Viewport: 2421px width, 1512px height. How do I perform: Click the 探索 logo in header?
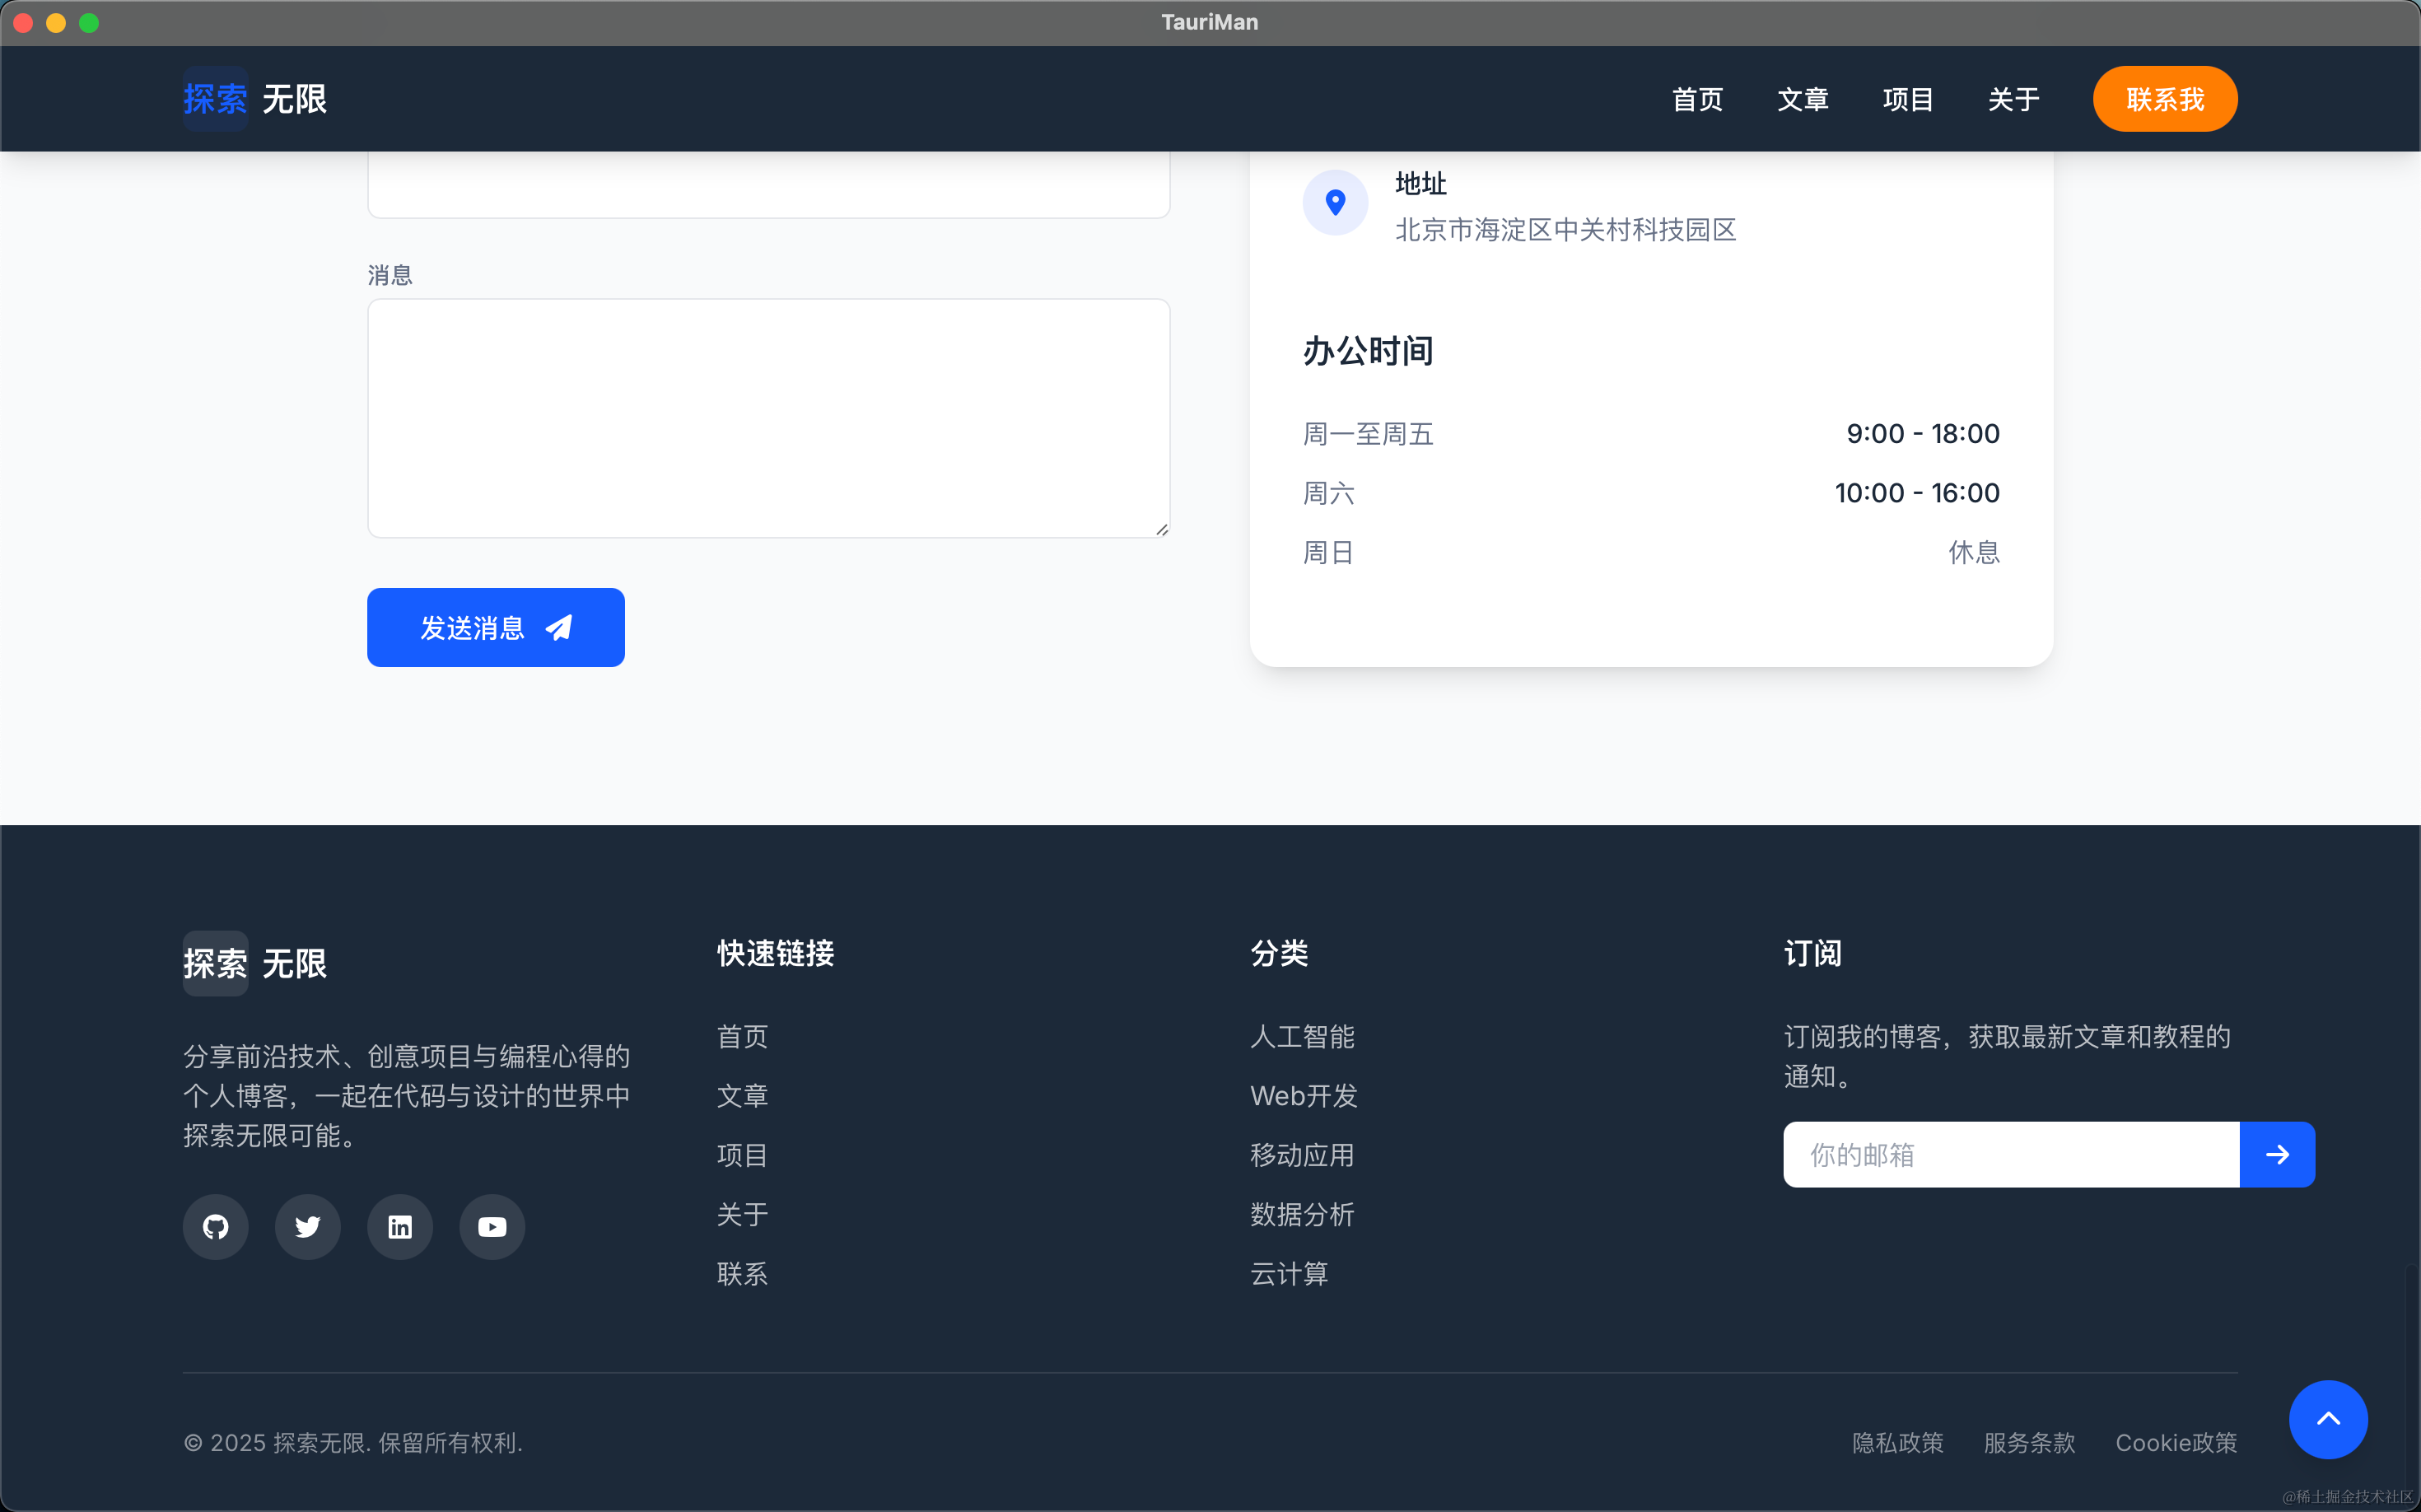click(215, 99)
